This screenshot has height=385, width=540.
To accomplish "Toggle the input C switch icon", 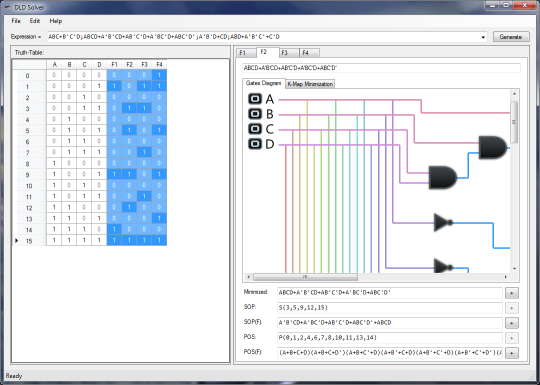I will point(255,129).
